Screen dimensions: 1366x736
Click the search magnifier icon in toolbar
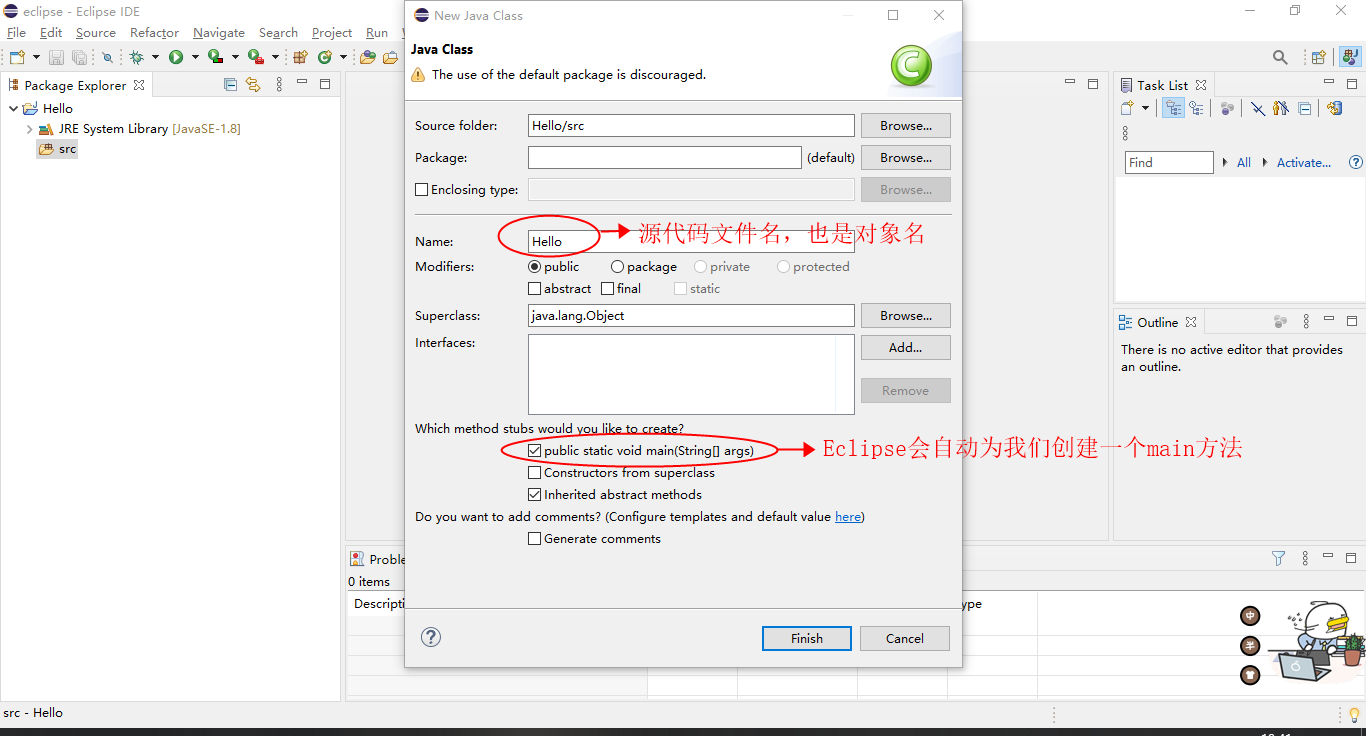pyautogui.click(x=1280, y=57)
